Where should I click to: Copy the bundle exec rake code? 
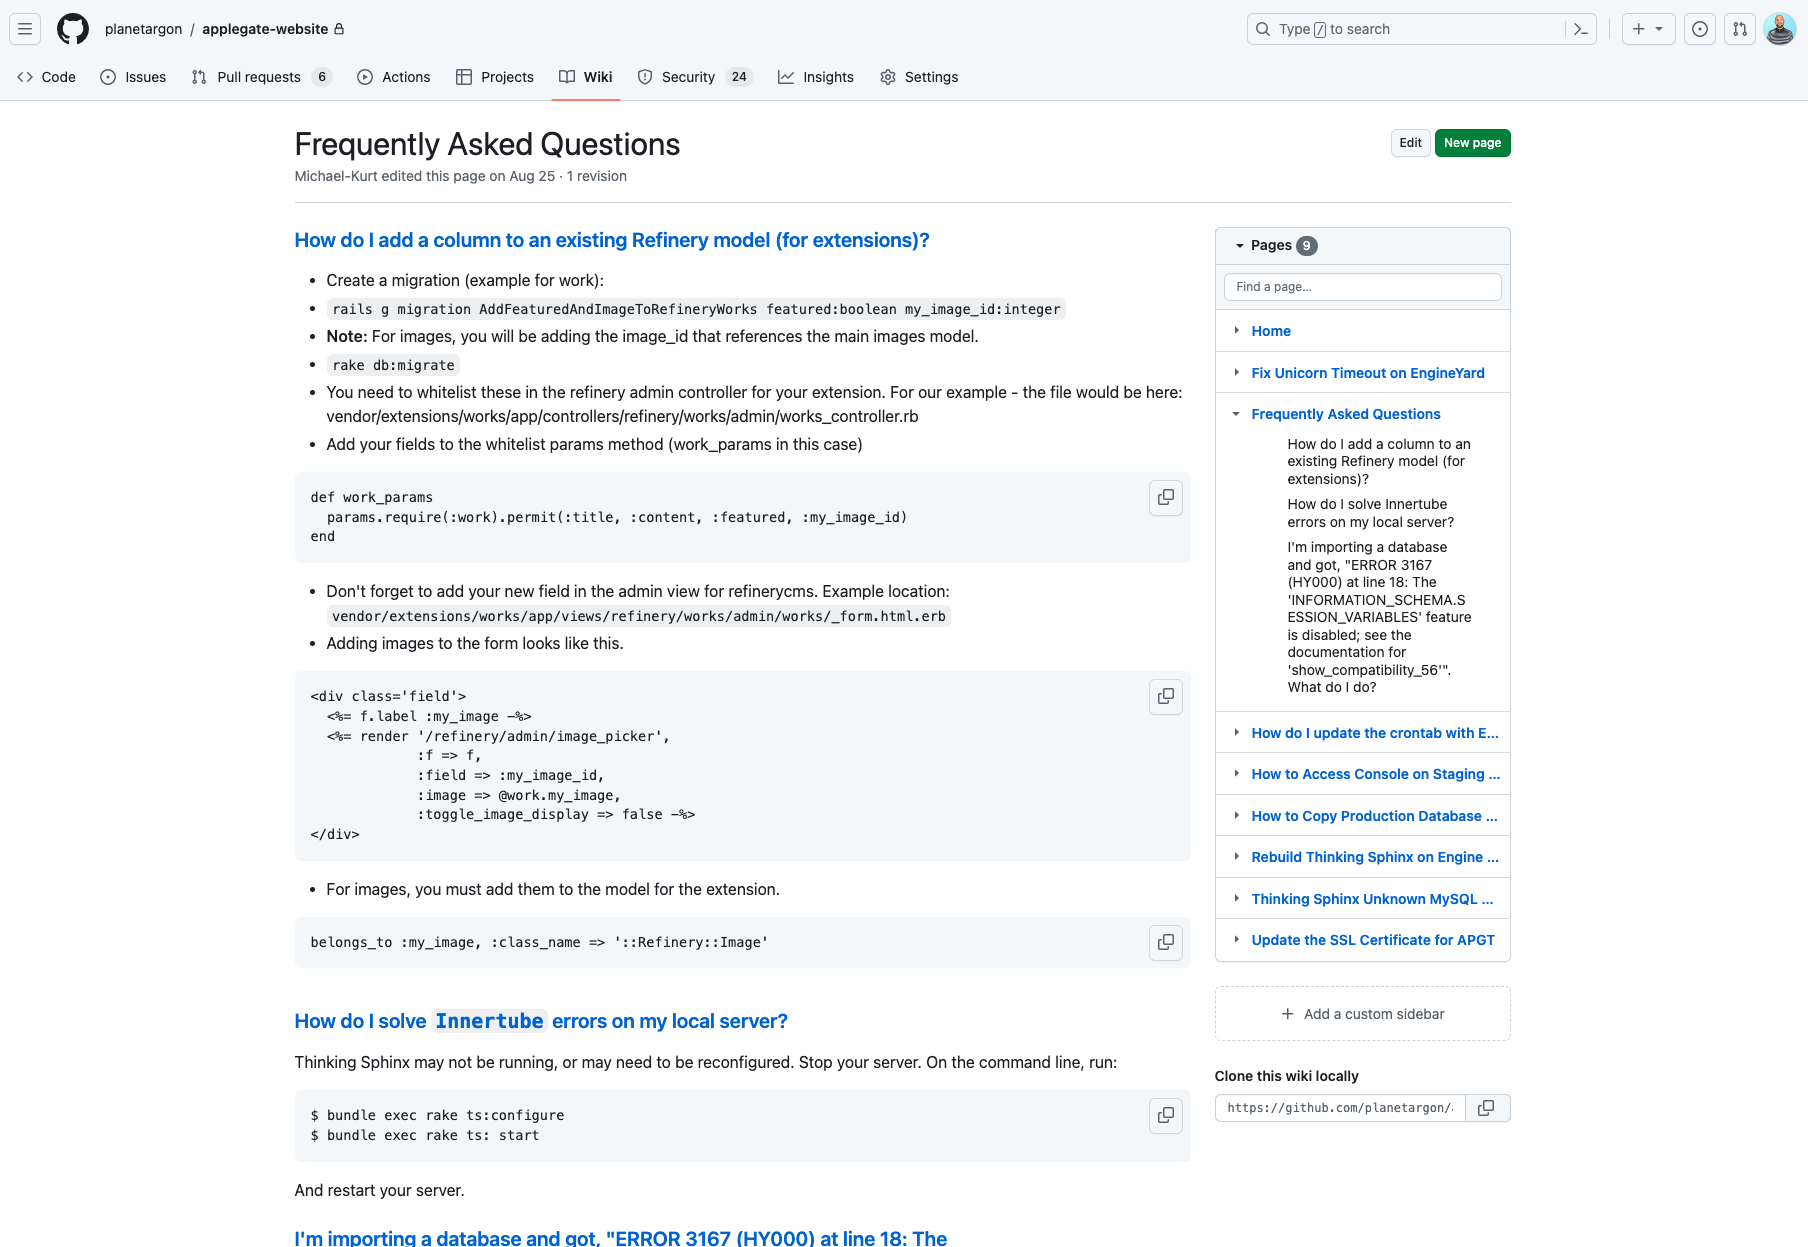pos(1166,1115)
